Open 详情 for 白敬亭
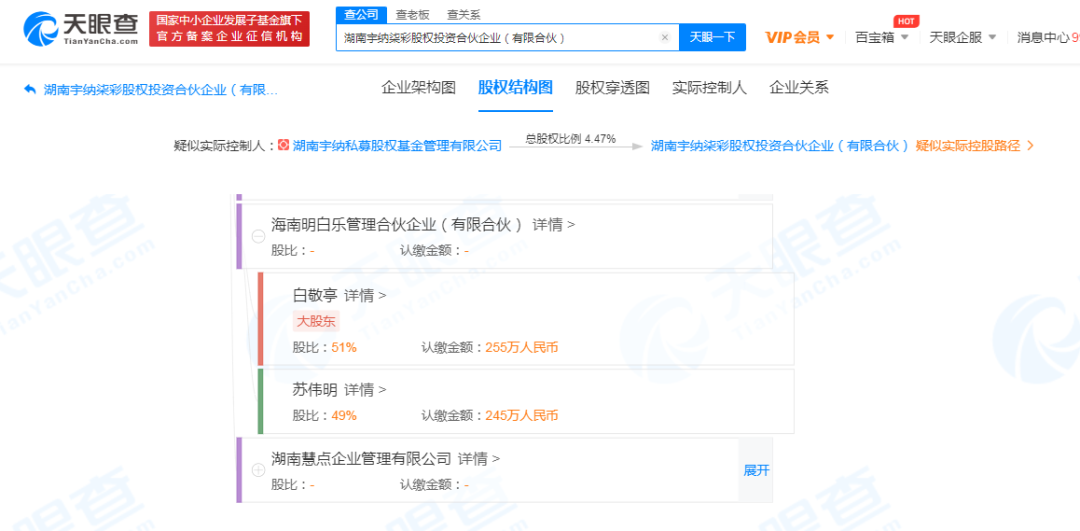 365,295
